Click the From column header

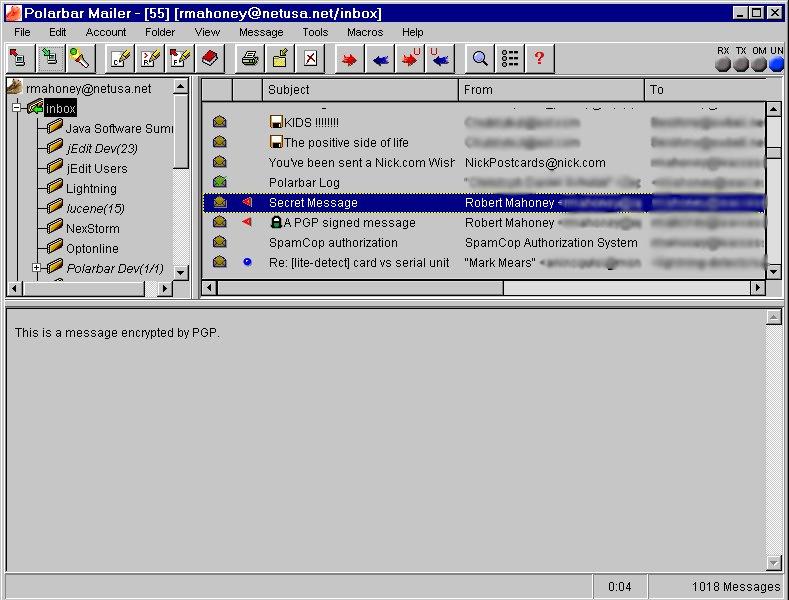pos(551,90)
